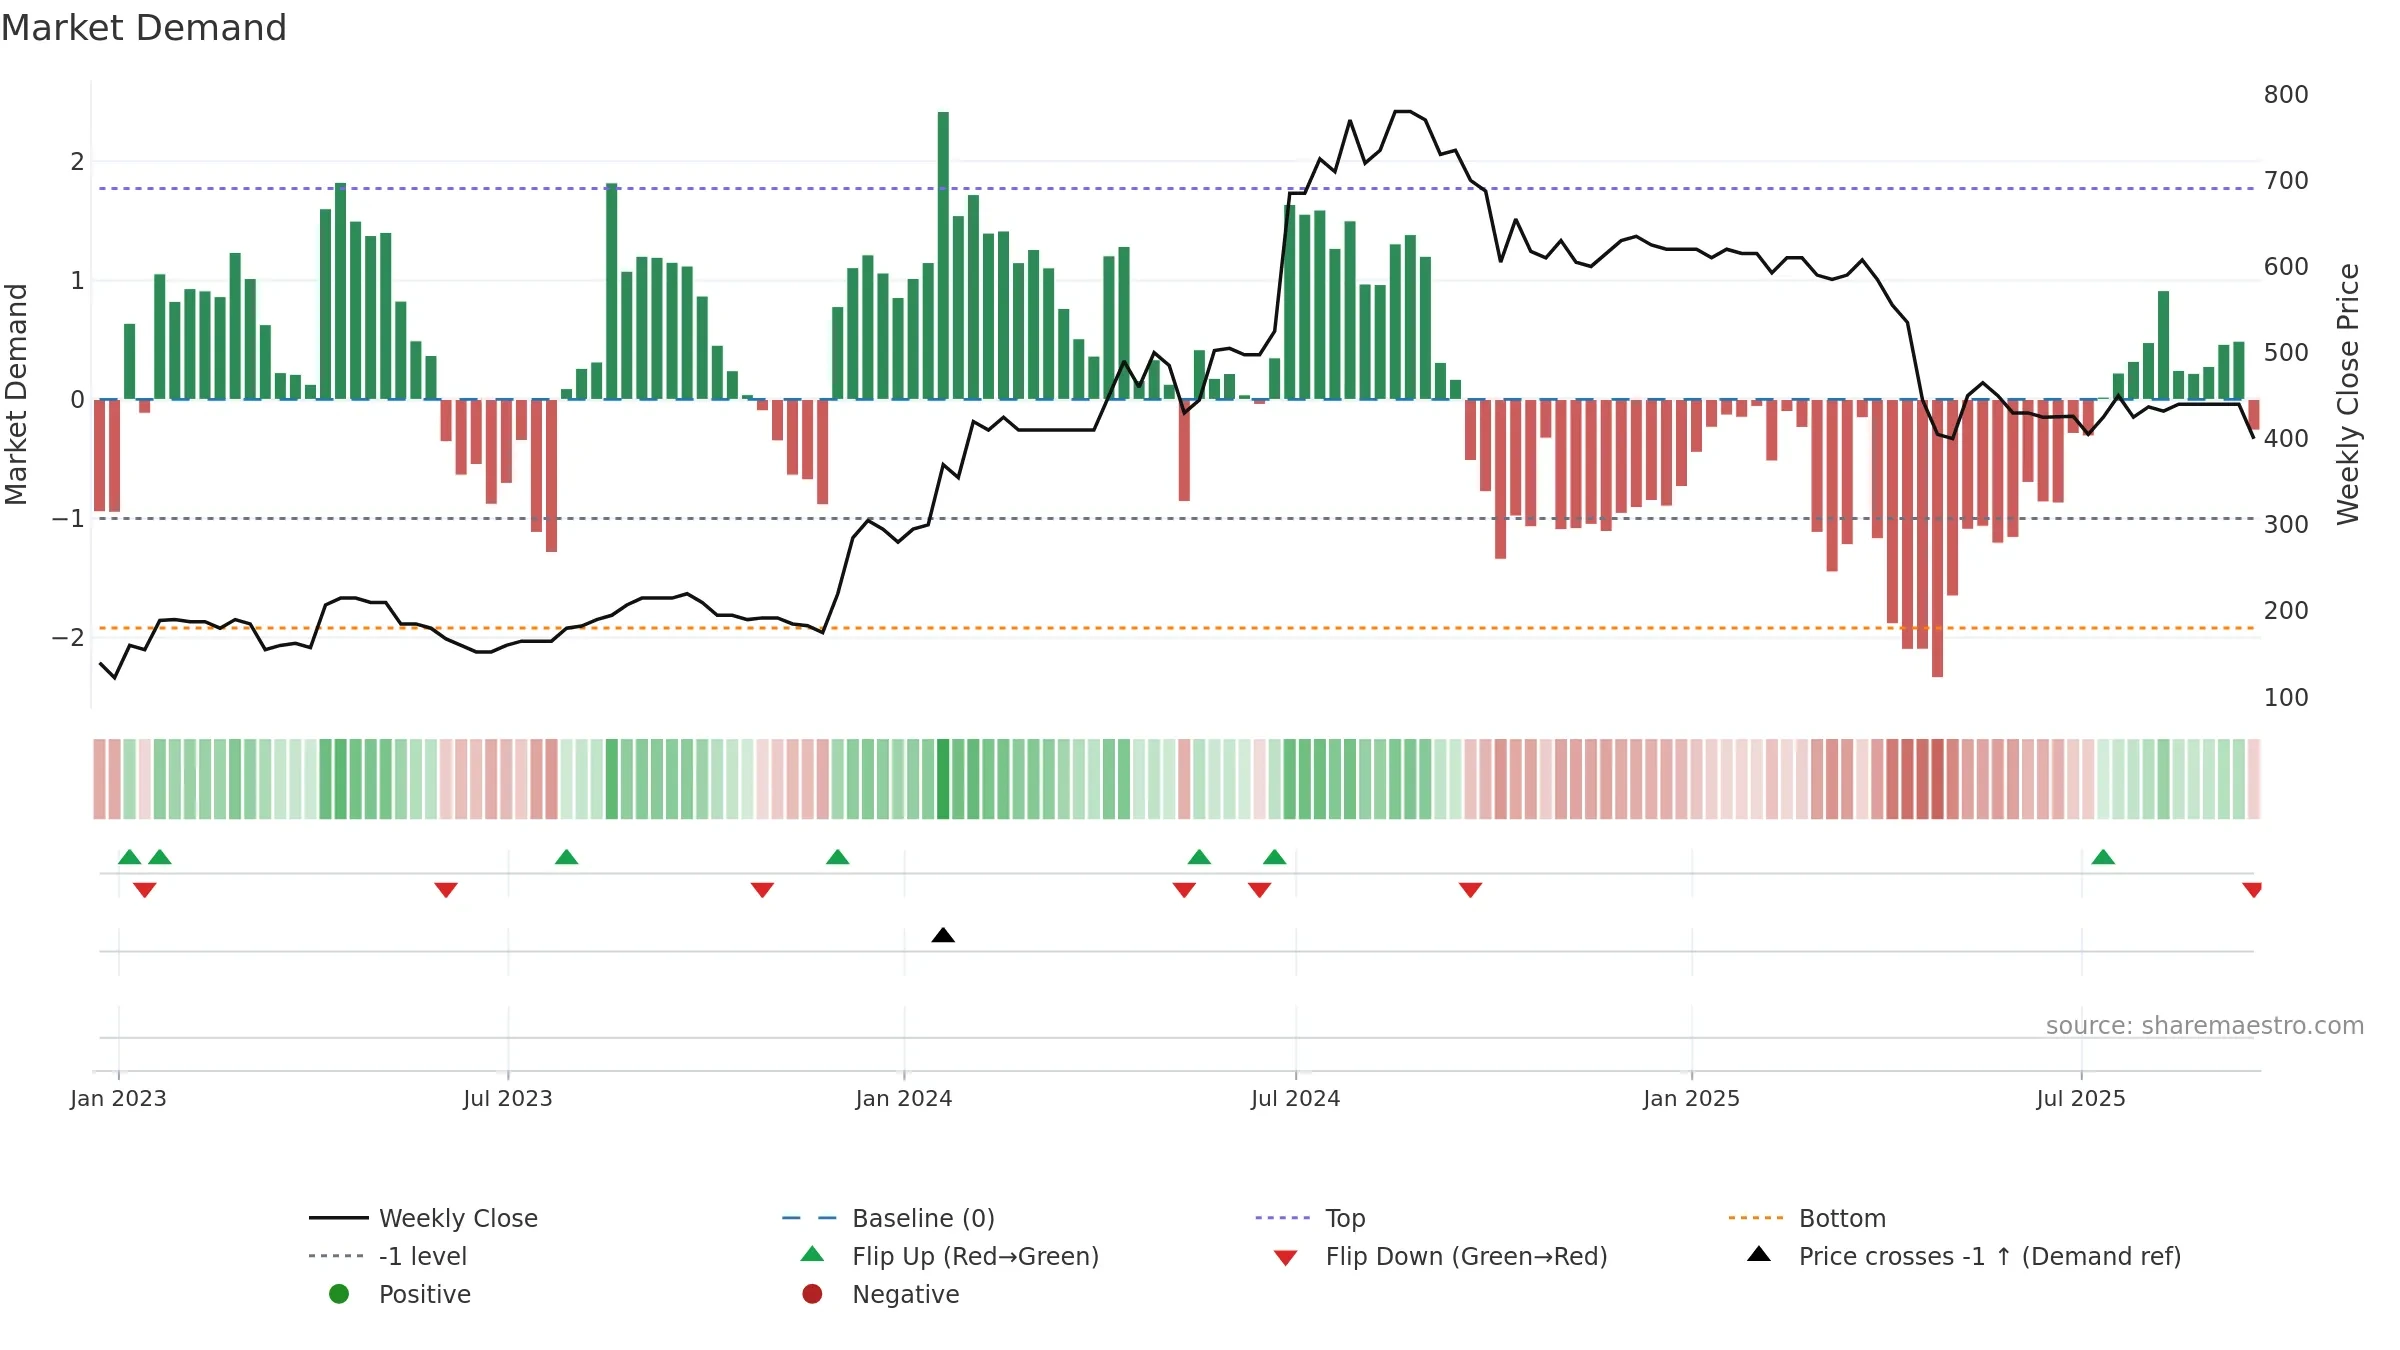Click the Jul 2023 x-axis label
This screenshot has height=1350, width=2400.
[508, 1098]
